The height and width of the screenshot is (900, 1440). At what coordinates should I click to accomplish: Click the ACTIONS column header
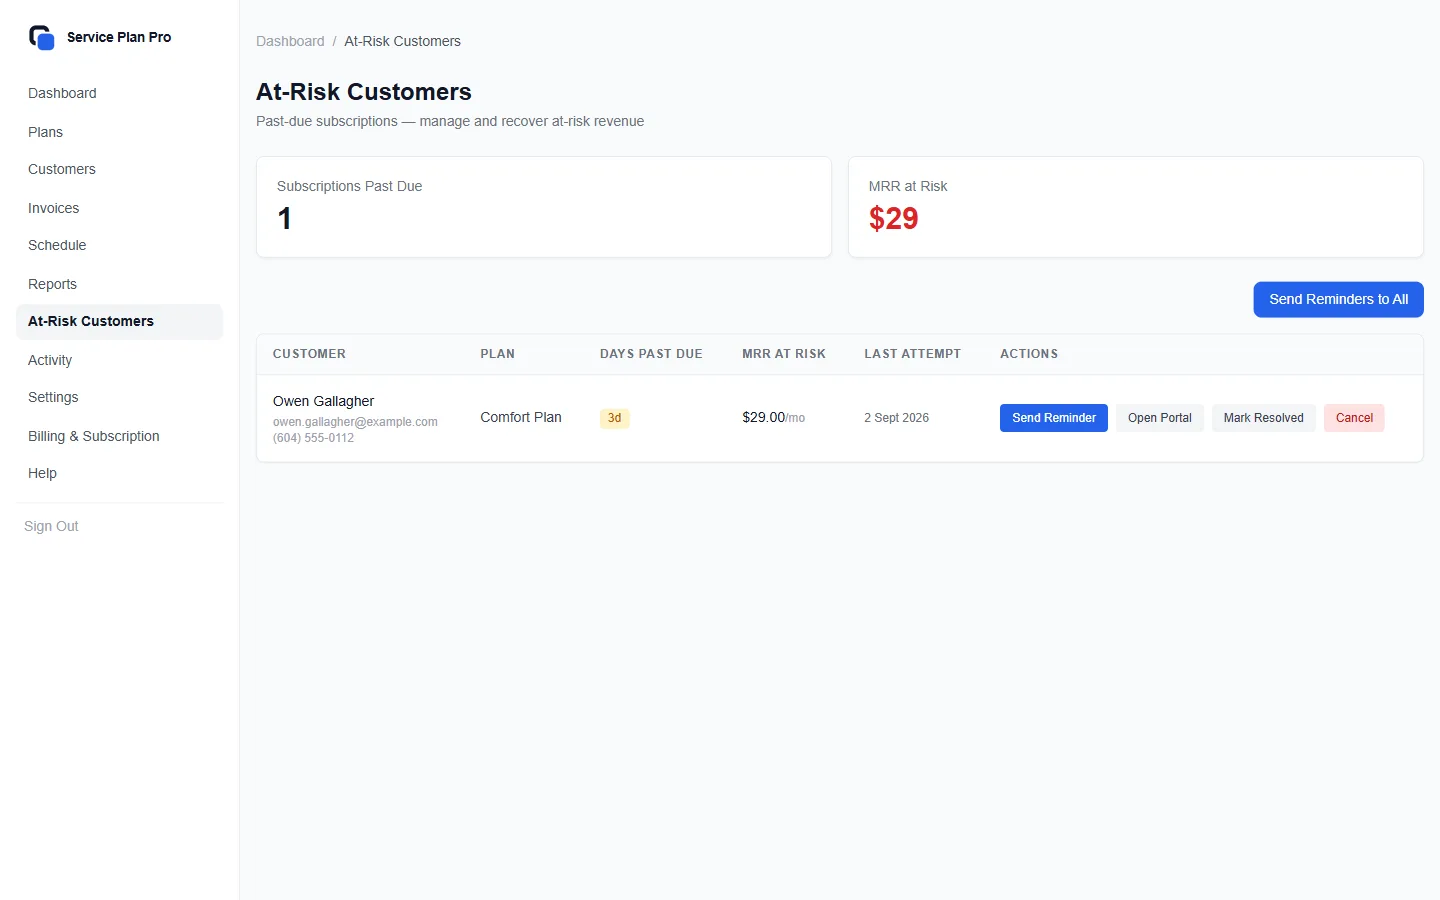click(1029, 354)
